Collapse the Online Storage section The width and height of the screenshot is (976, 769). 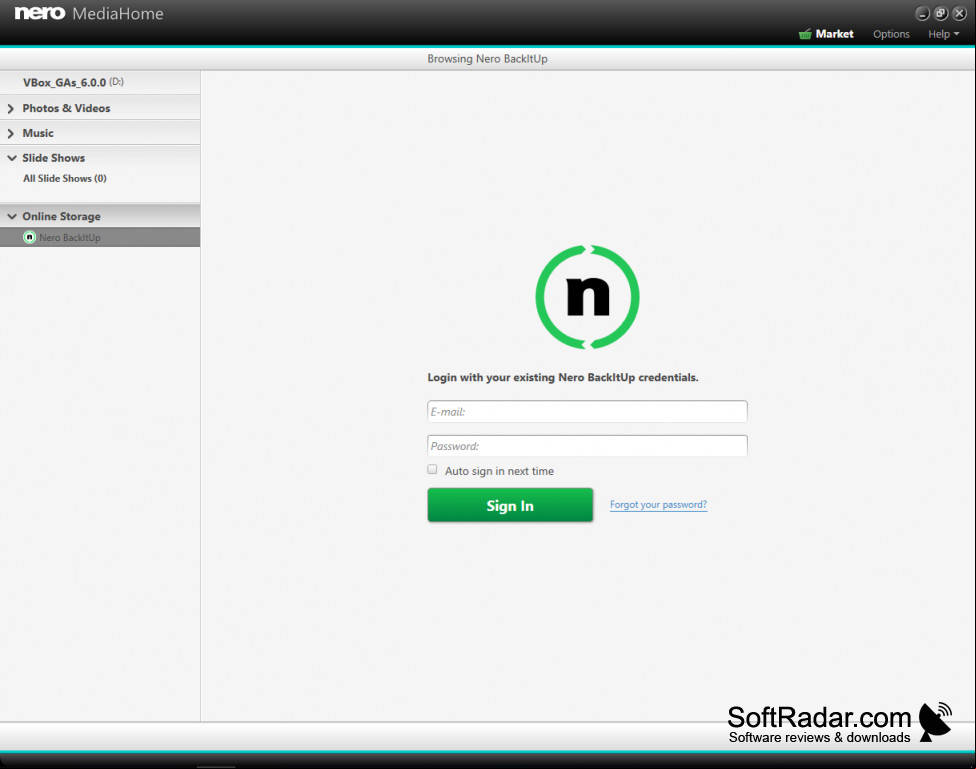[x=11, y=216]
